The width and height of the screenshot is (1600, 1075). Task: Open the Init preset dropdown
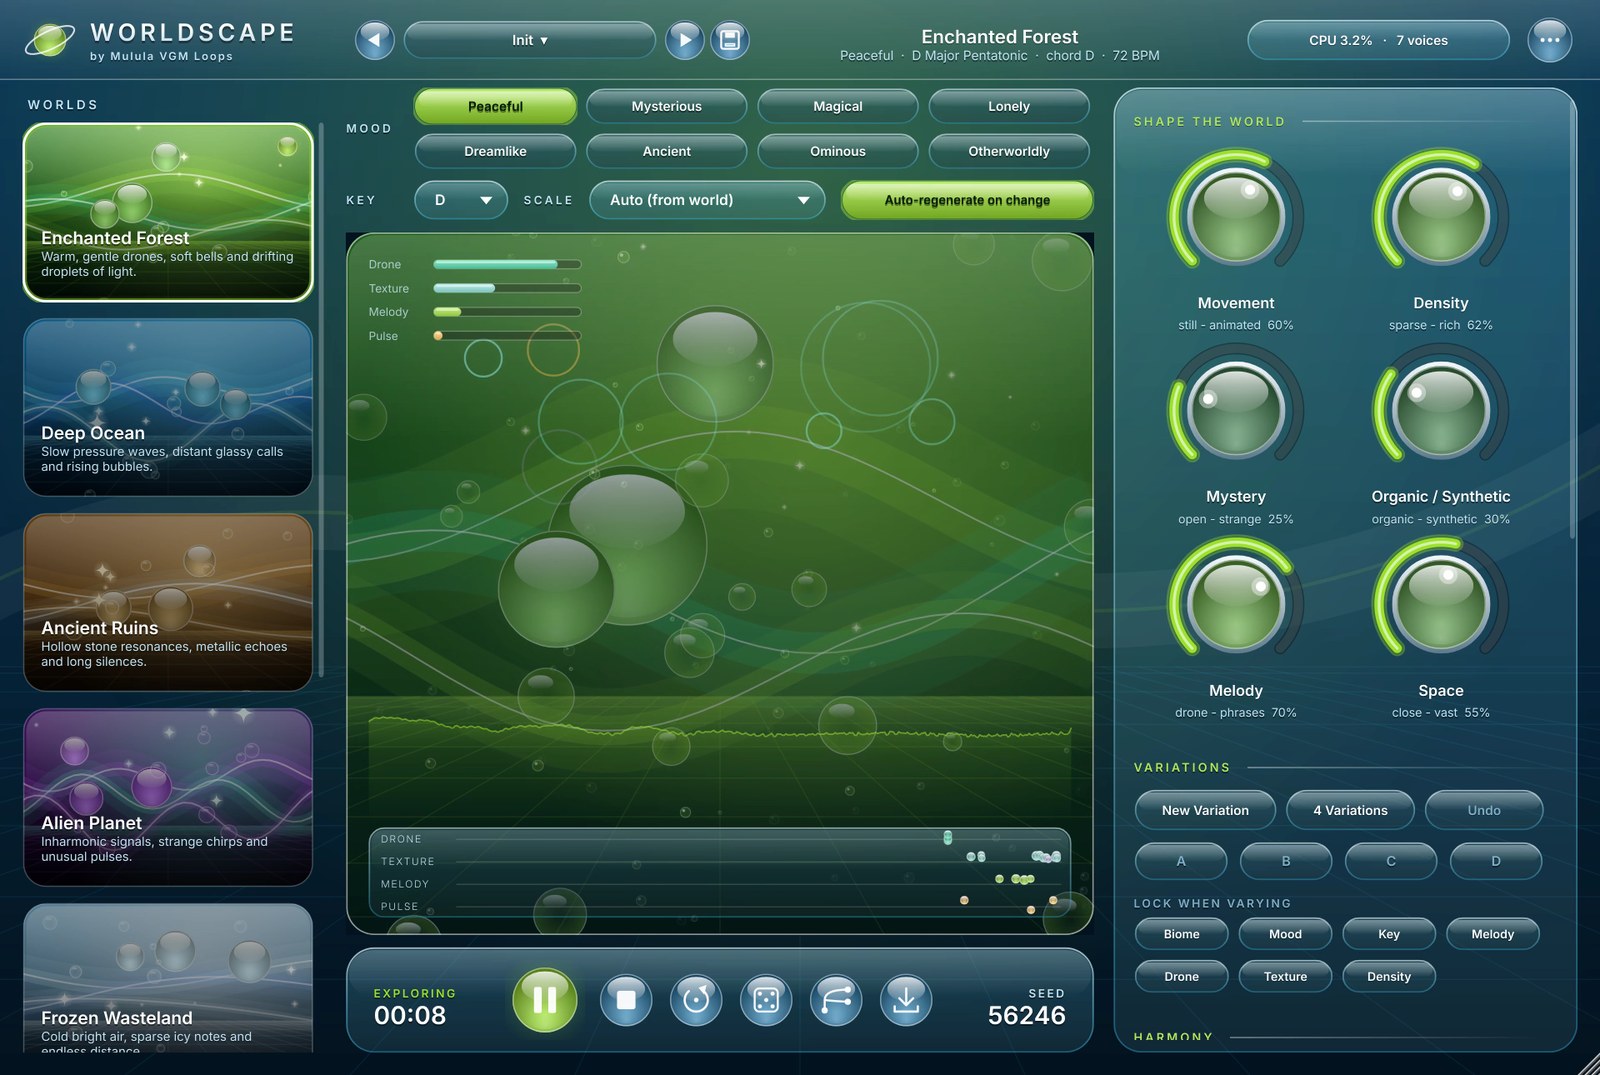pyautogui.click(x=530, y=40)
